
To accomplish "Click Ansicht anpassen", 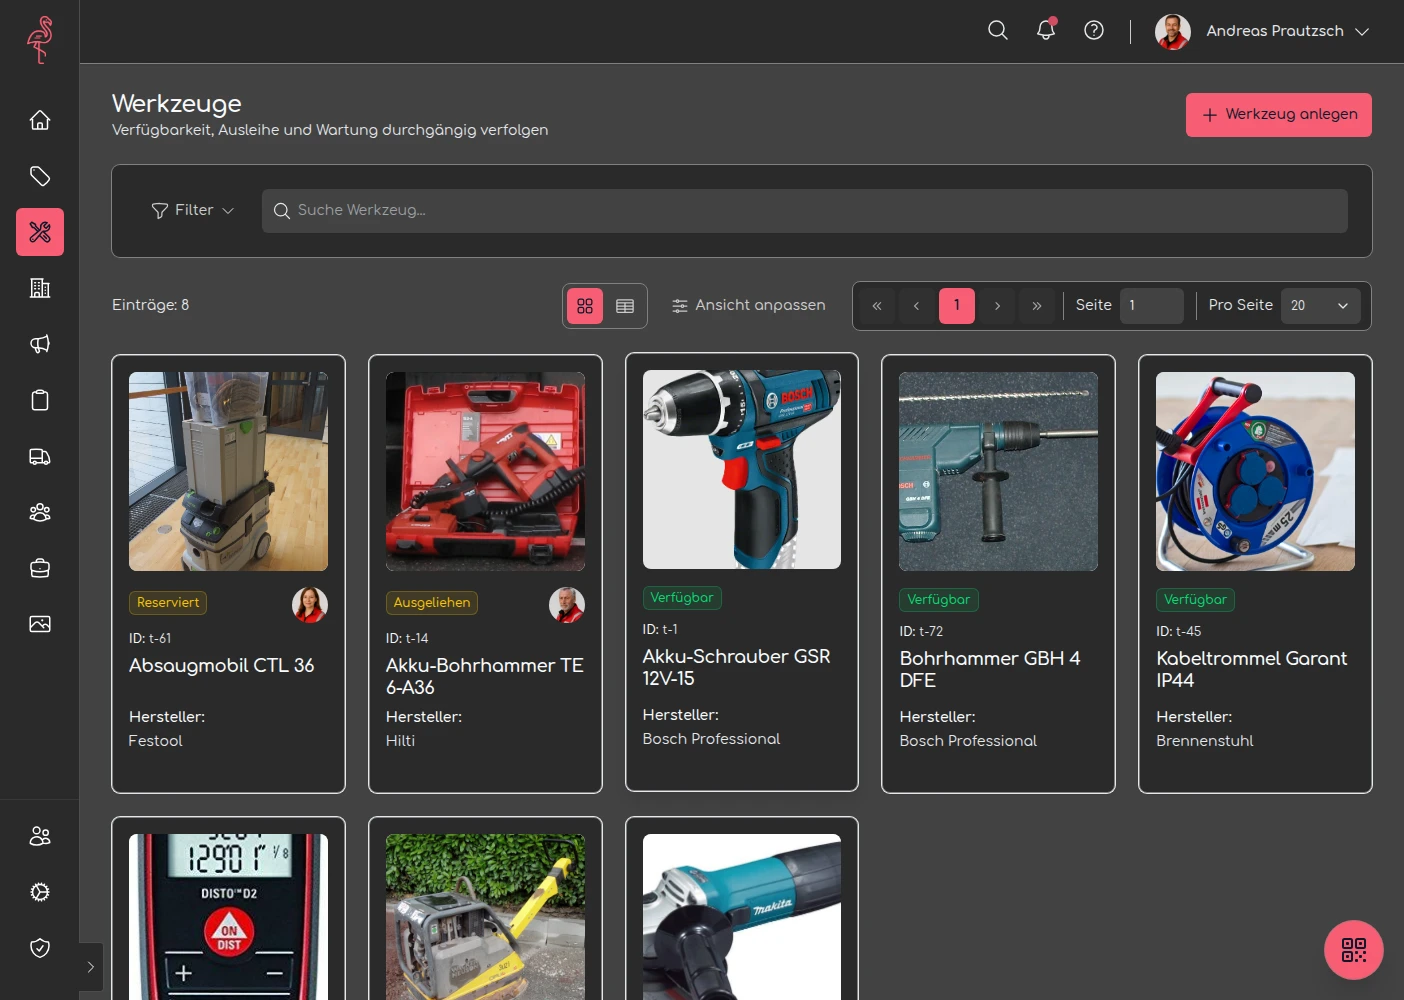I will (749, 305).
